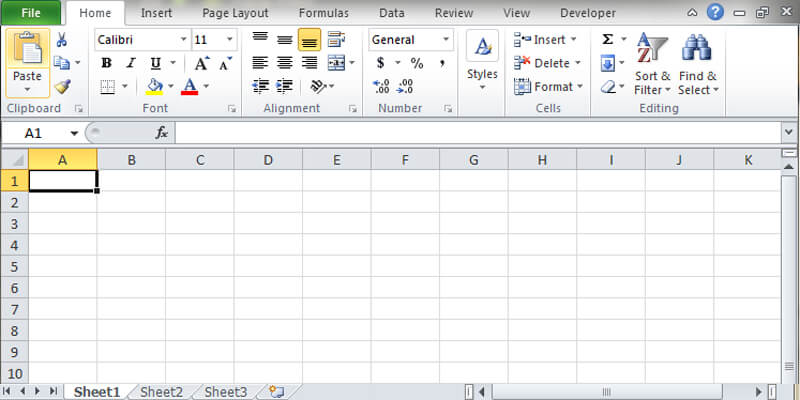The image size is (800, 400).
Task: Click Merge & Center icon
Action: 336,63
